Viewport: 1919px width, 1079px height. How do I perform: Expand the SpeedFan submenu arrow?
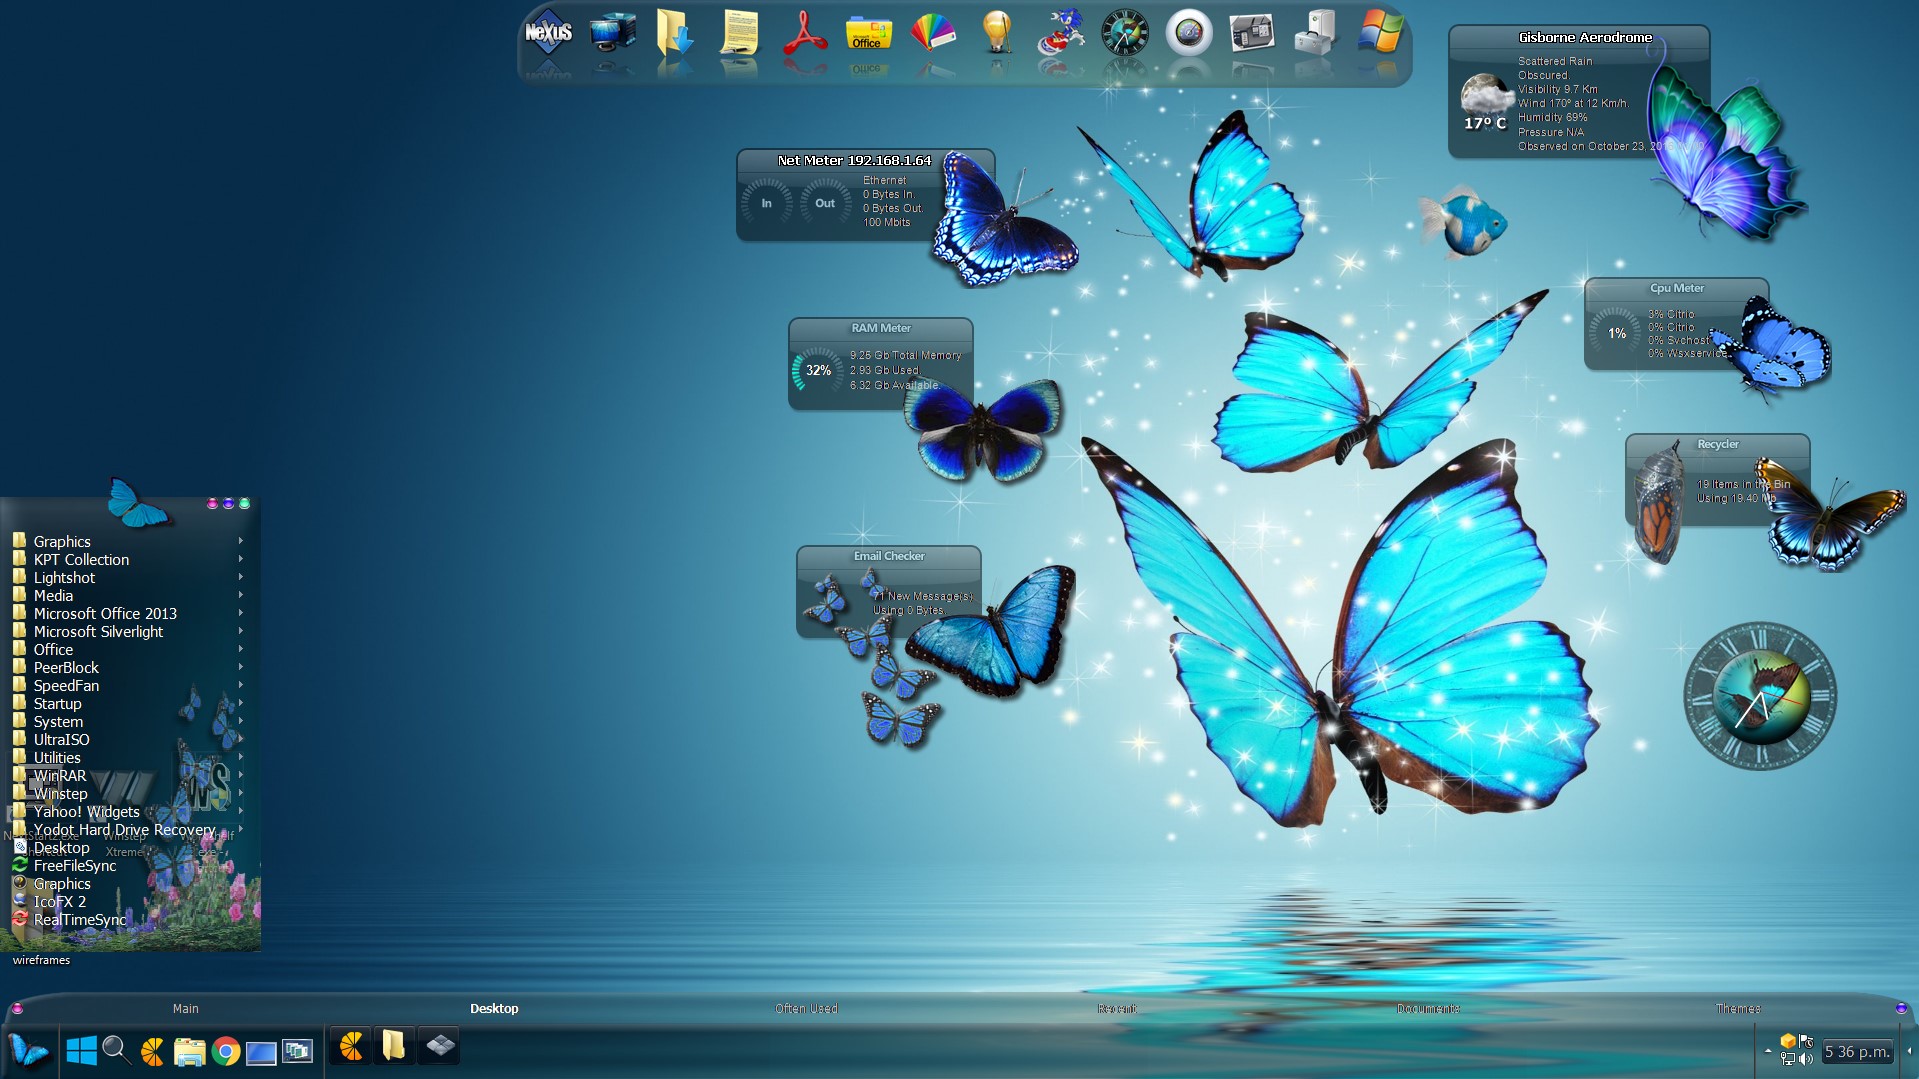pos(241,685)
